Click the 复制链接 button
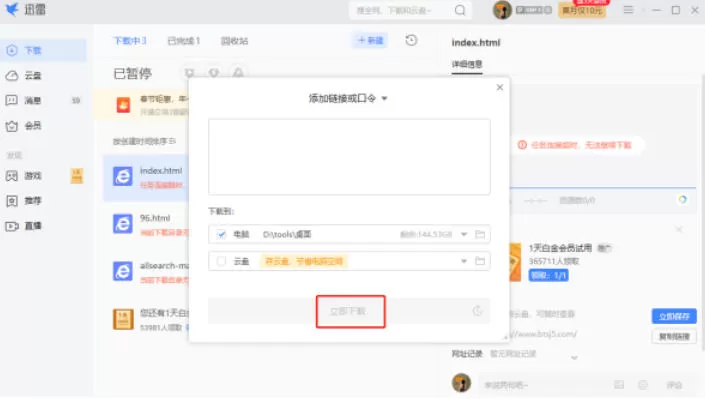705x399 pixels. click(674, 336)
